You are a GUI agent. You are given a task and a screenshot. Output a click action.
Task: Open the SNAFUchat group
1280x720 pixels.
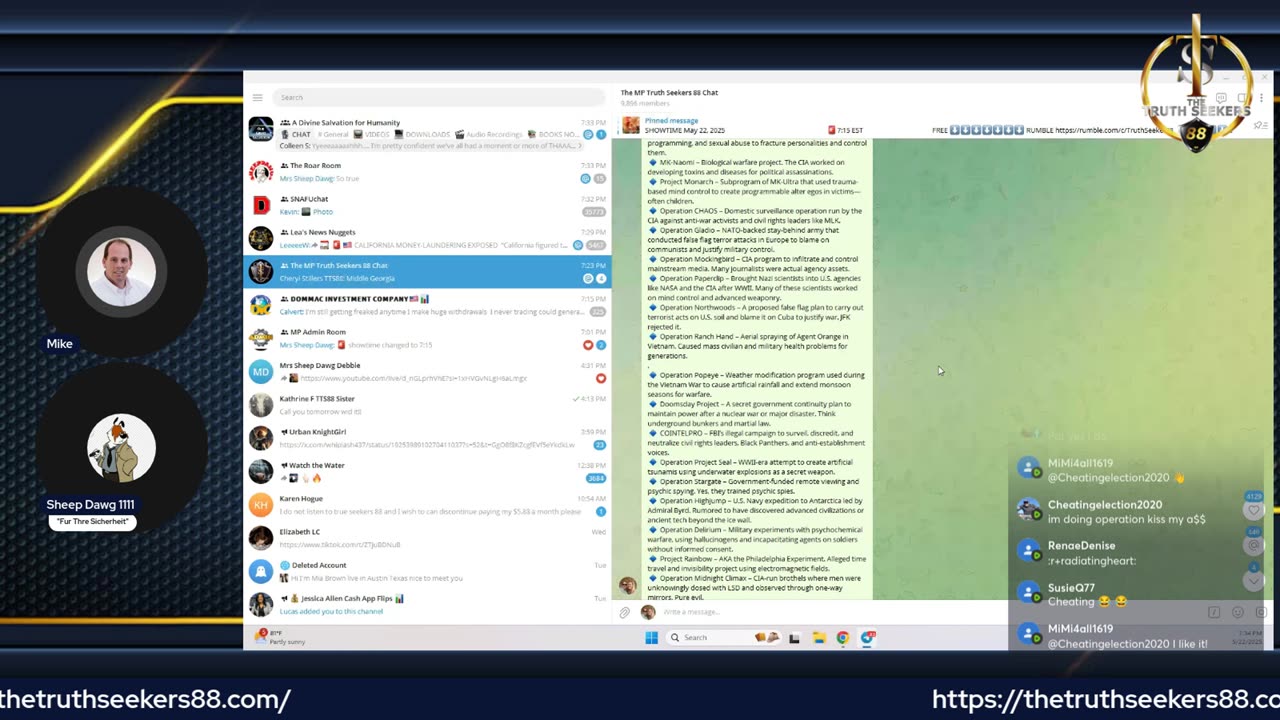point(428,205)
